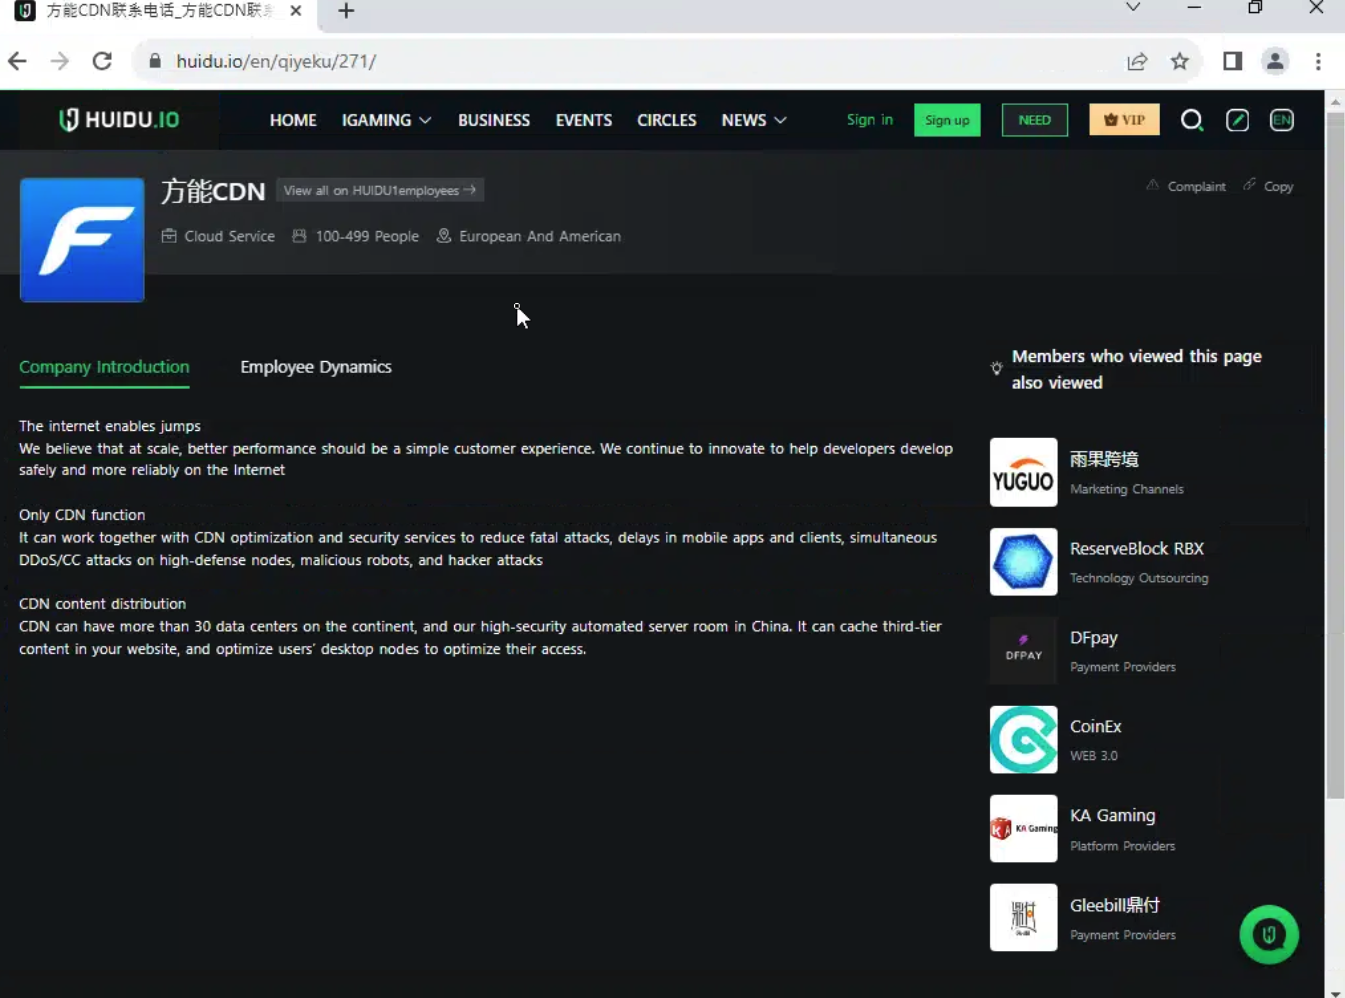Open the tab search chevron in title bar

[x=1133, y=7]
